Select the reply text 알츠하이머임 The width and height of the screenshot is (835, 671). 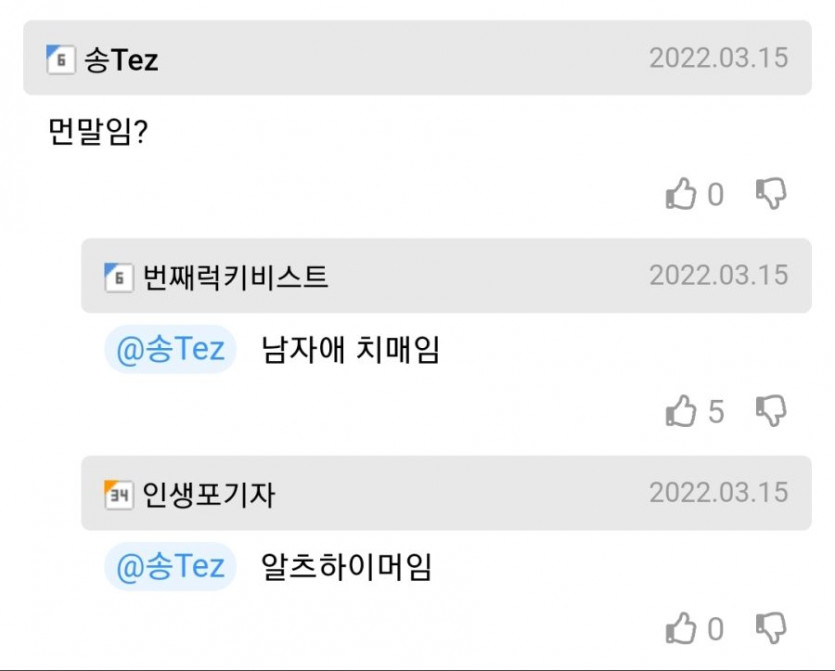[346, 568]
